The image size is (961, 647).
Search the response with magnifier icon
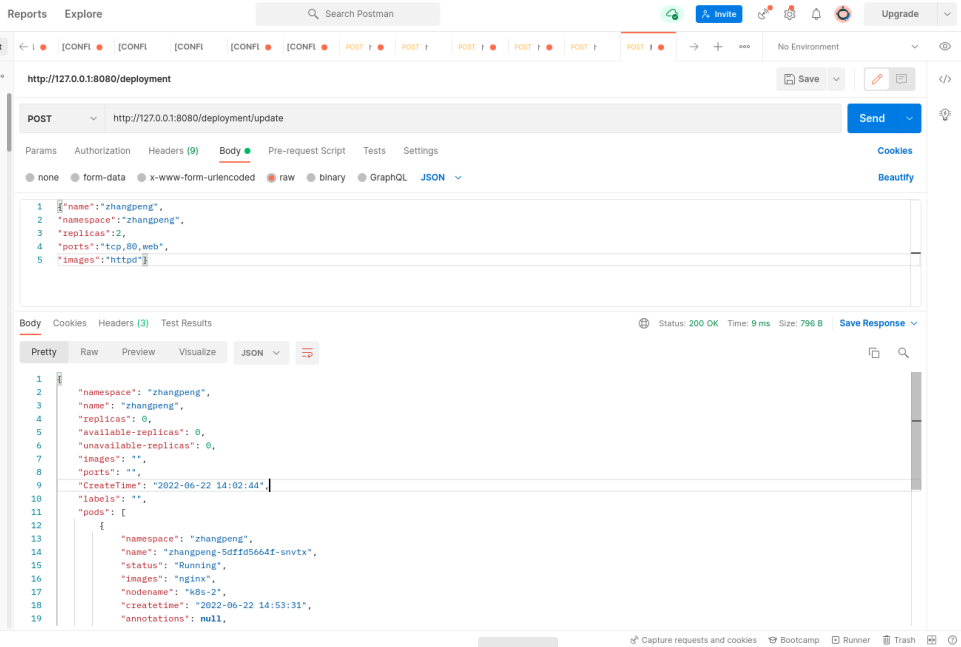click(x=903, y=353)
